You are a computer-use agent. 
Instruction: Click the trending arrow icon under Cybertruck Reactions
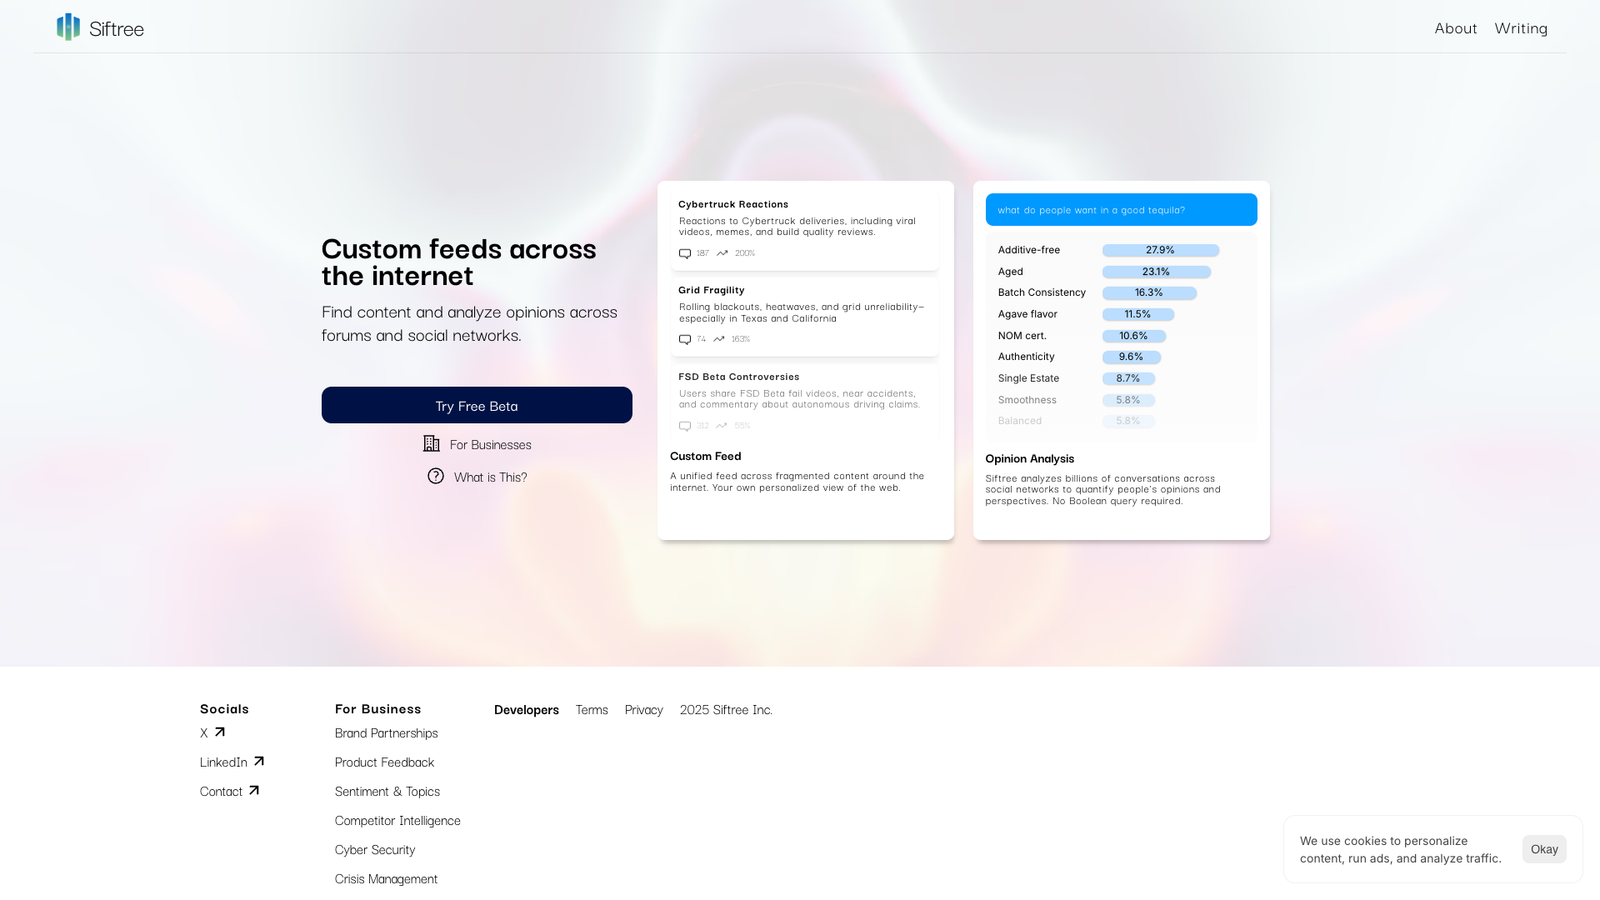point(722,253)
